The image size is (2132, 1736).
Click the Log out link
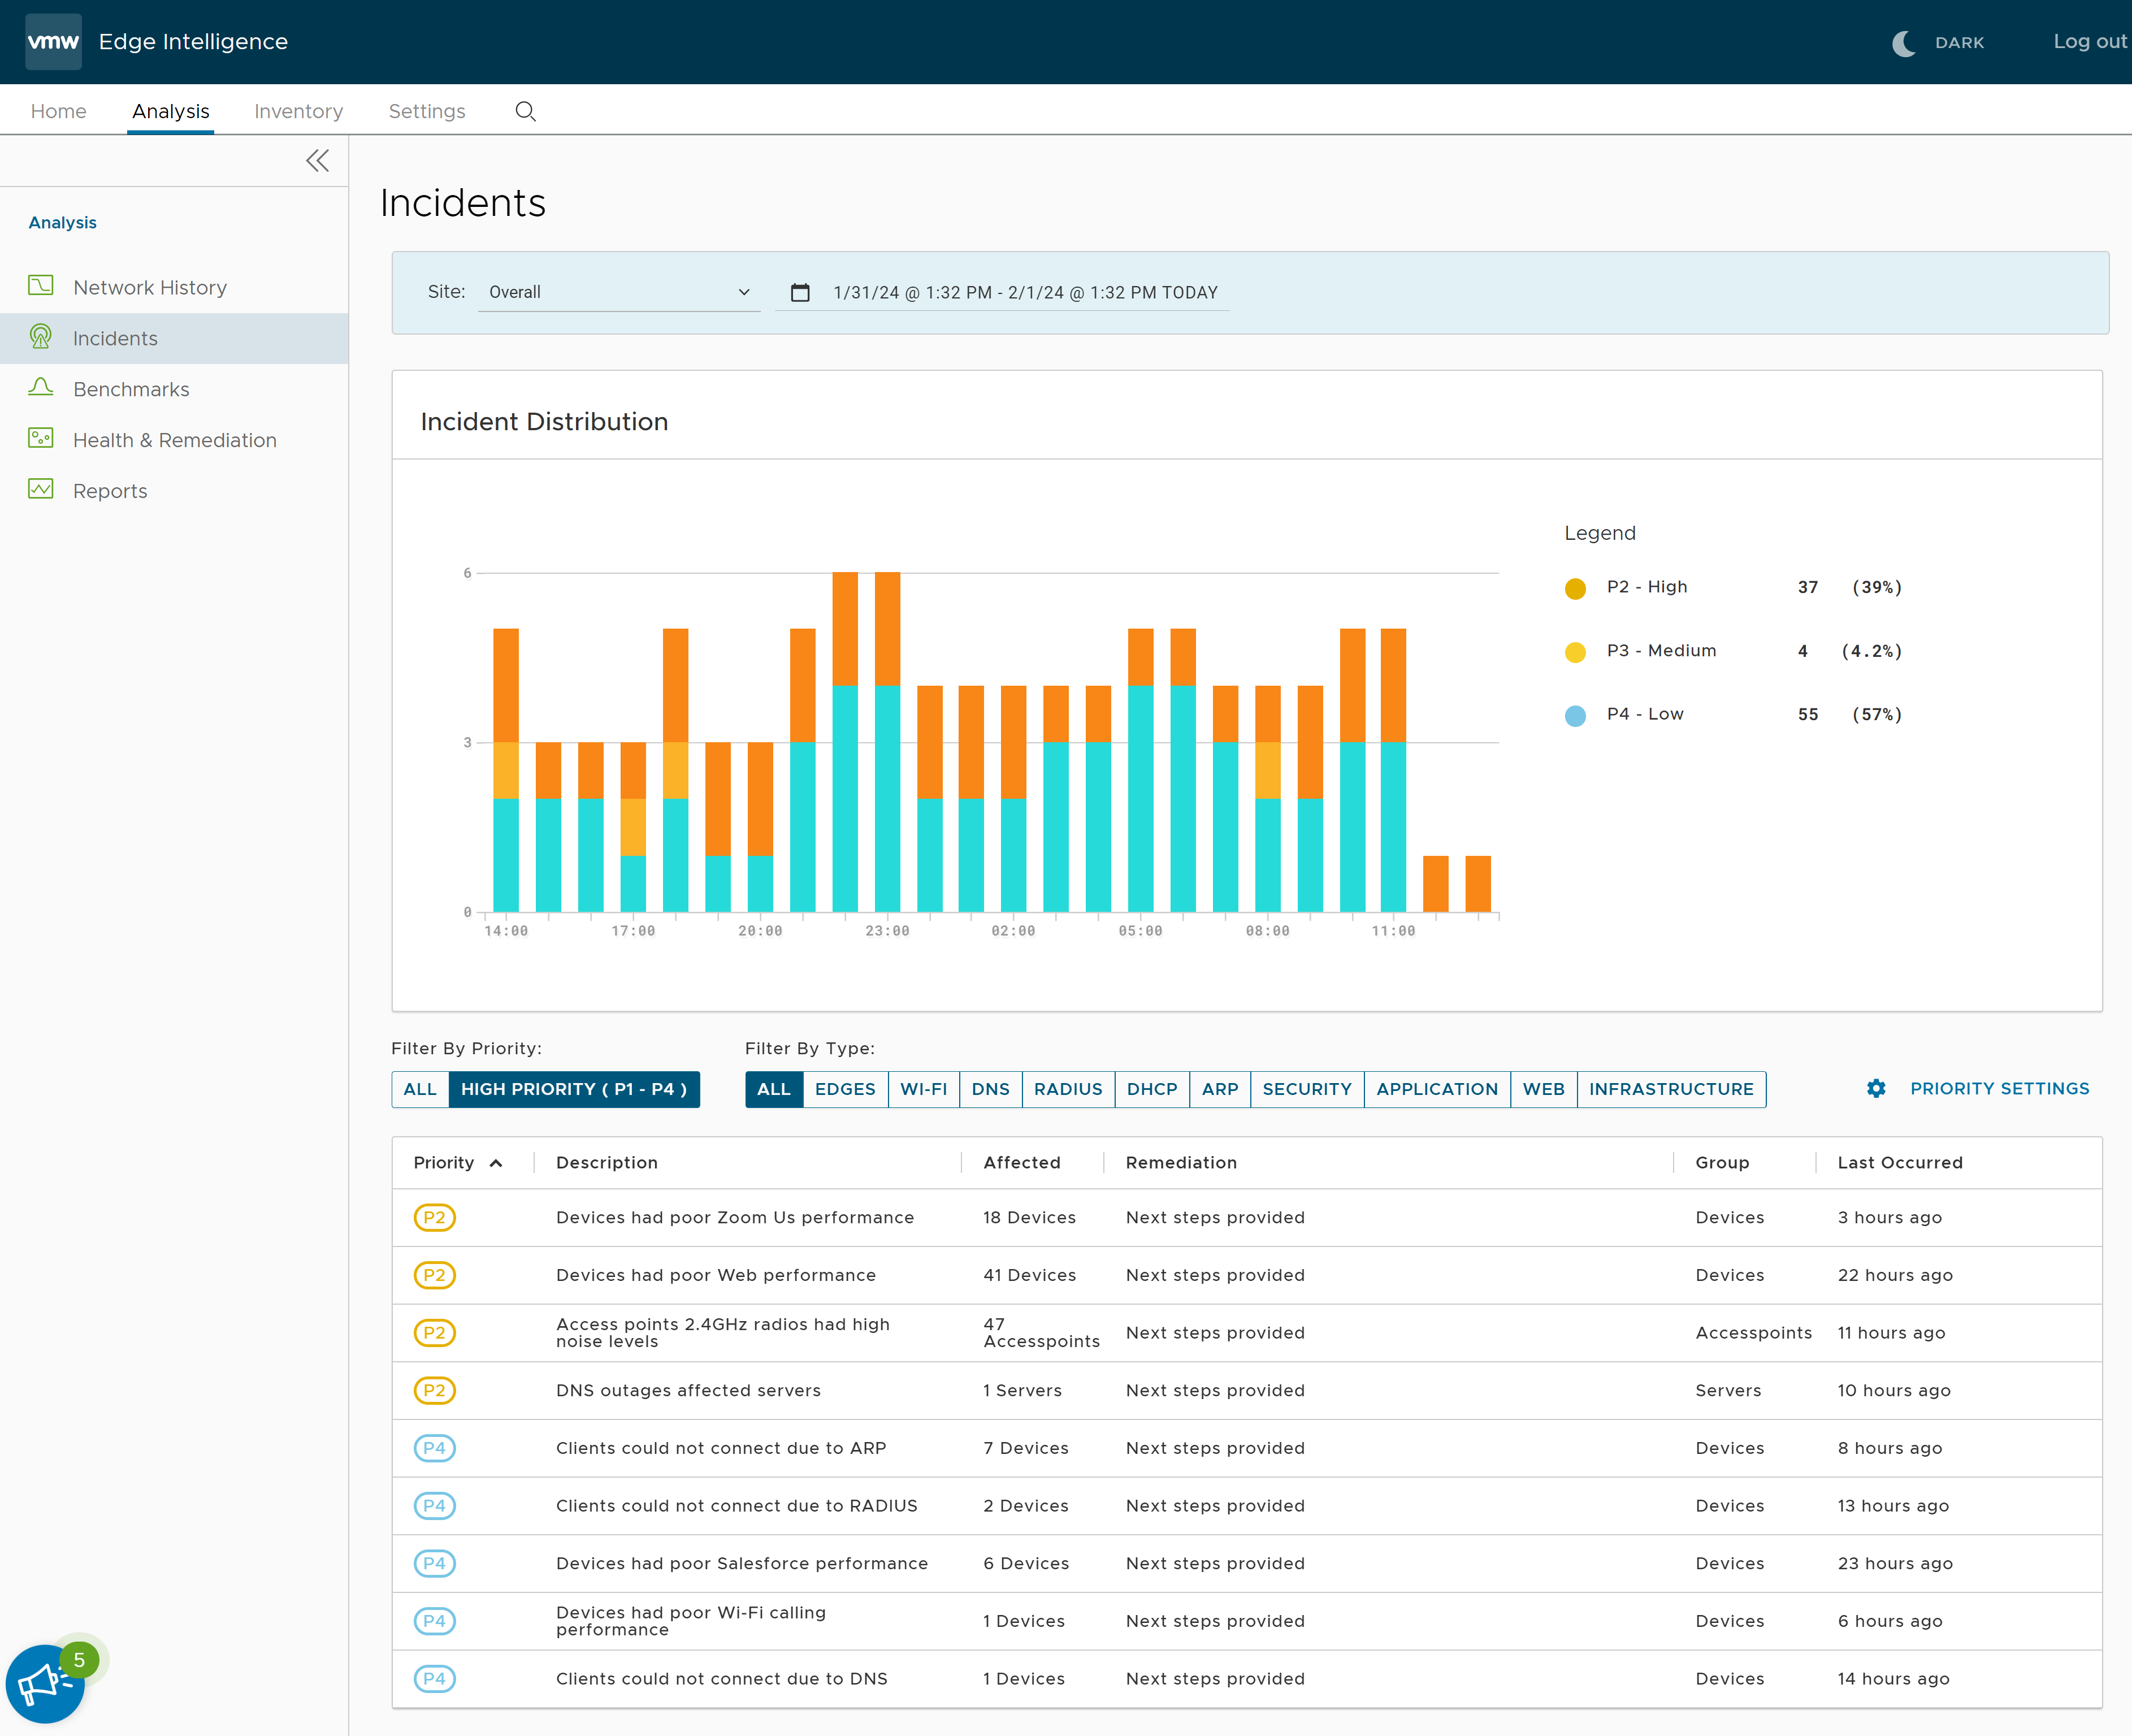[2090, 42]
